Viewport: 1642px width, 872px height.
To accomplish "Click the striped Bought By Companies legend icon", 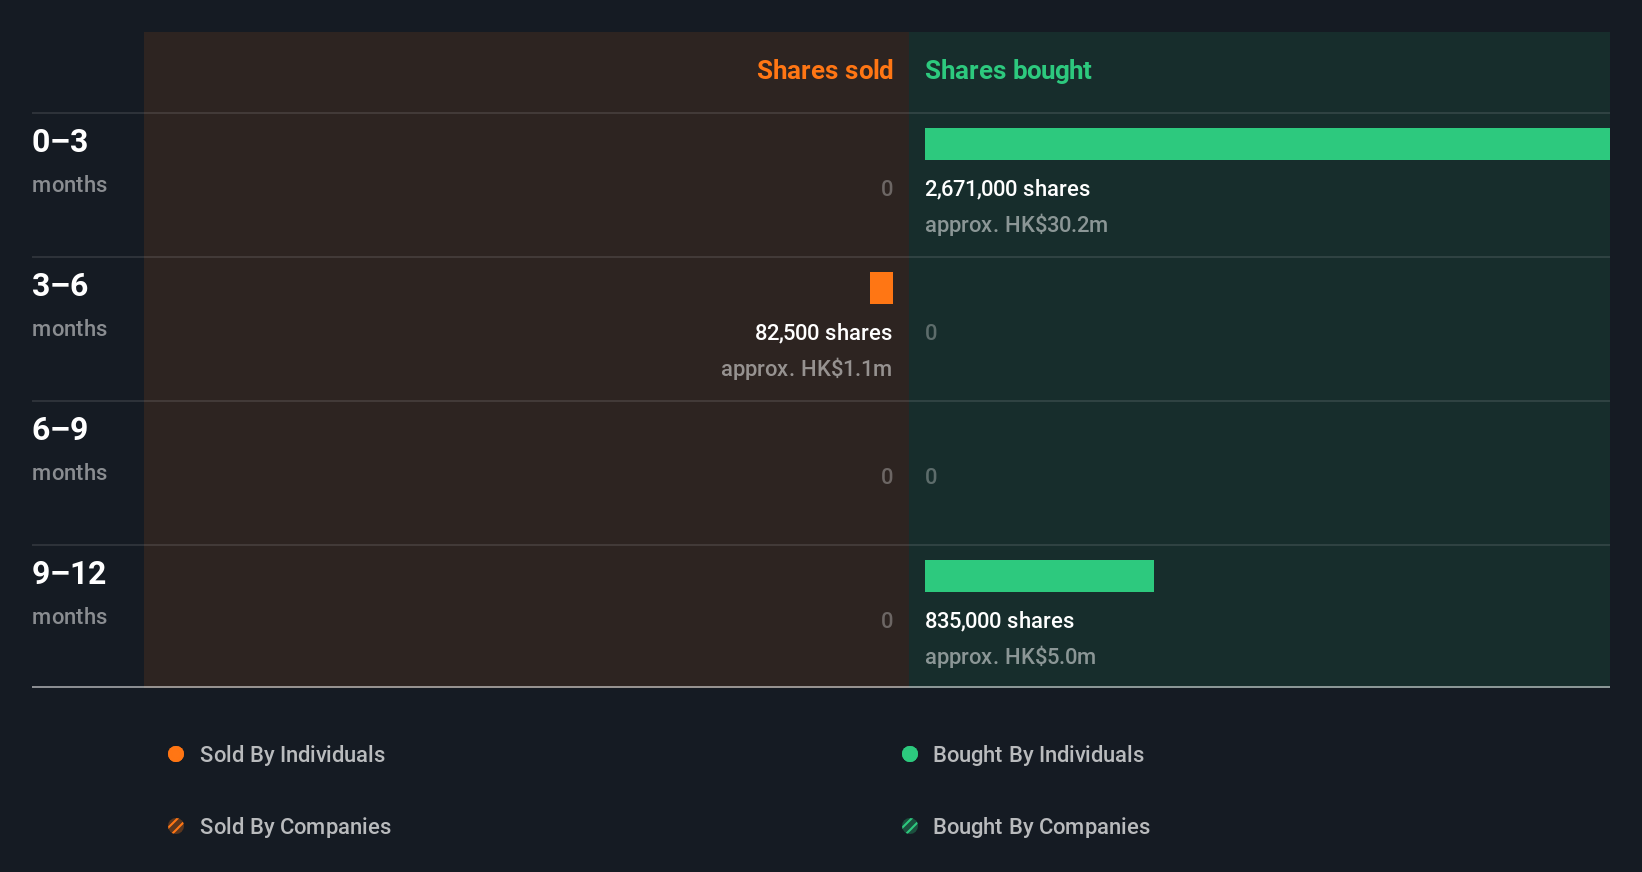I will pyautogui.click(x=910, y=826).
